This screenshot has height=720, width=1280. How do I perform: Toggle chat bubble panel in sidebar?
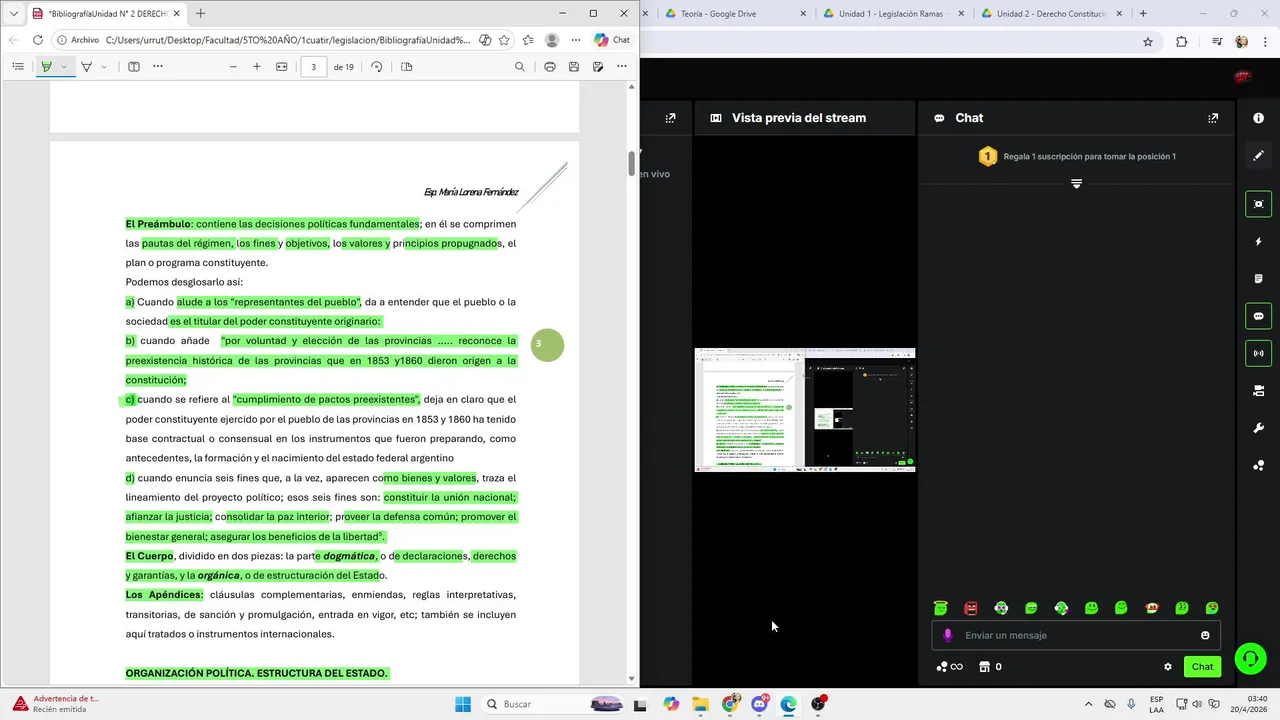tap(1258, 316)
